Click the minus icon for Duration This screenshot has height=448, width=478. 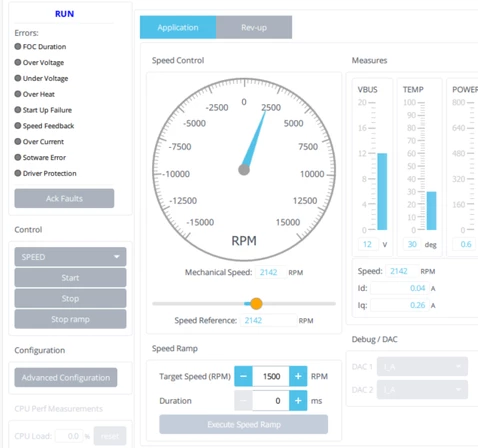(x=243, y=401)
